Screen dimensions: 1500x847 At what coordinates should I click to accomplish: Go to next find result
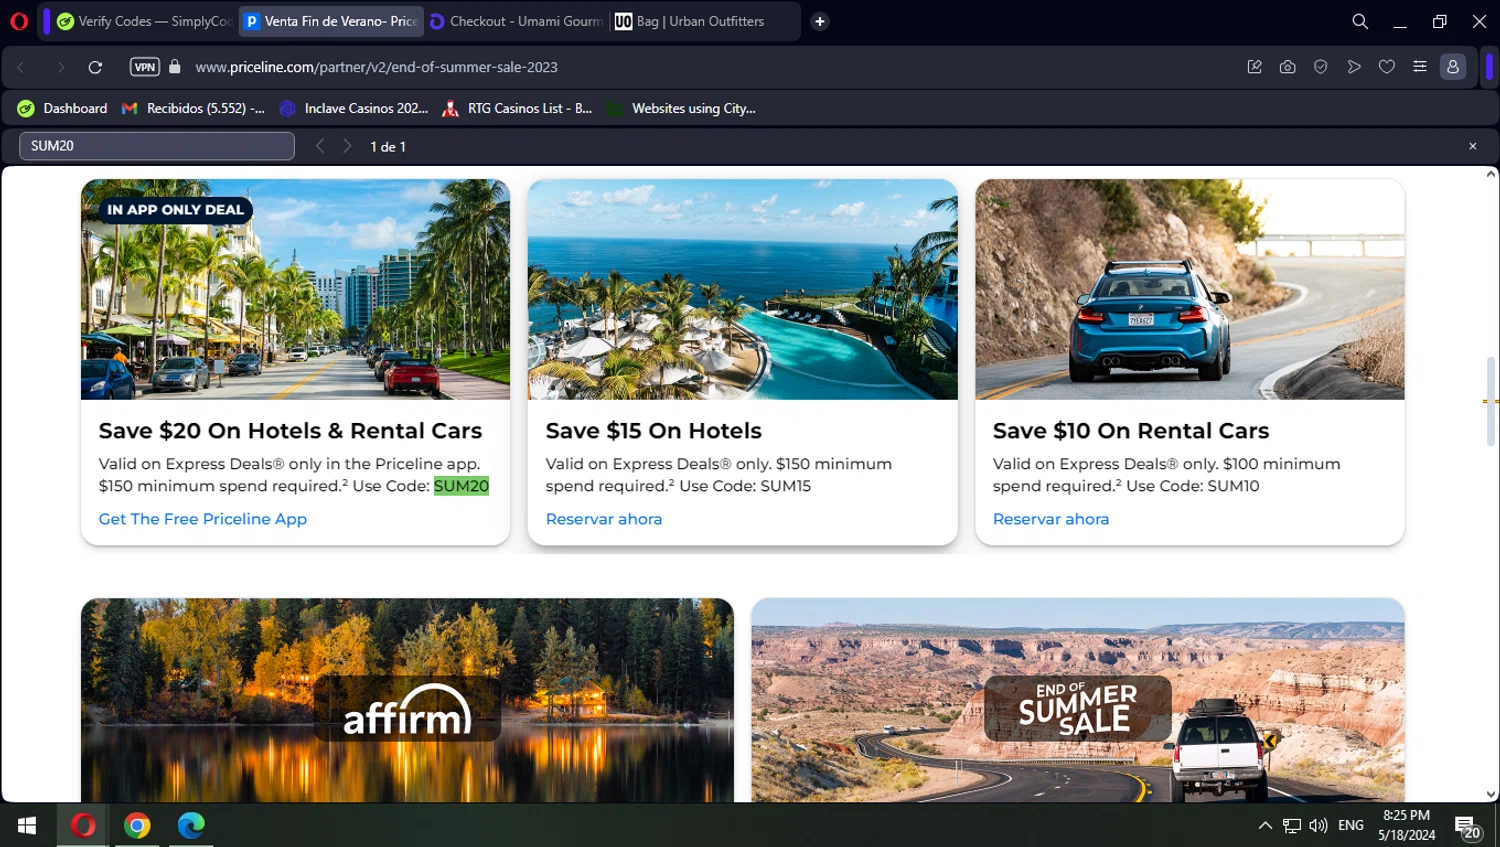tap(347, 146)
